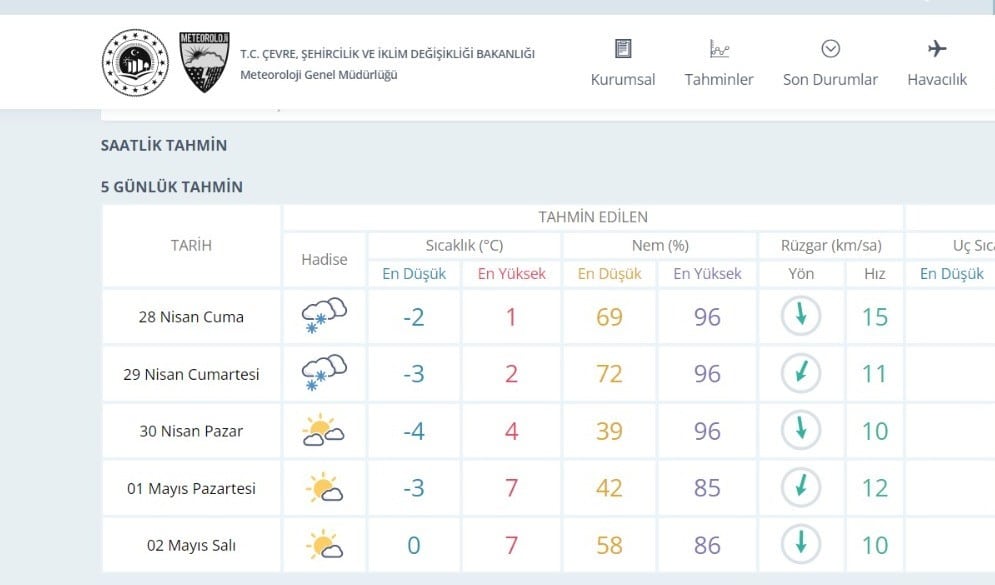995x585 pixels.
Task: Click the Son Durumlar clock icon
Action: (x=831, y=49)
